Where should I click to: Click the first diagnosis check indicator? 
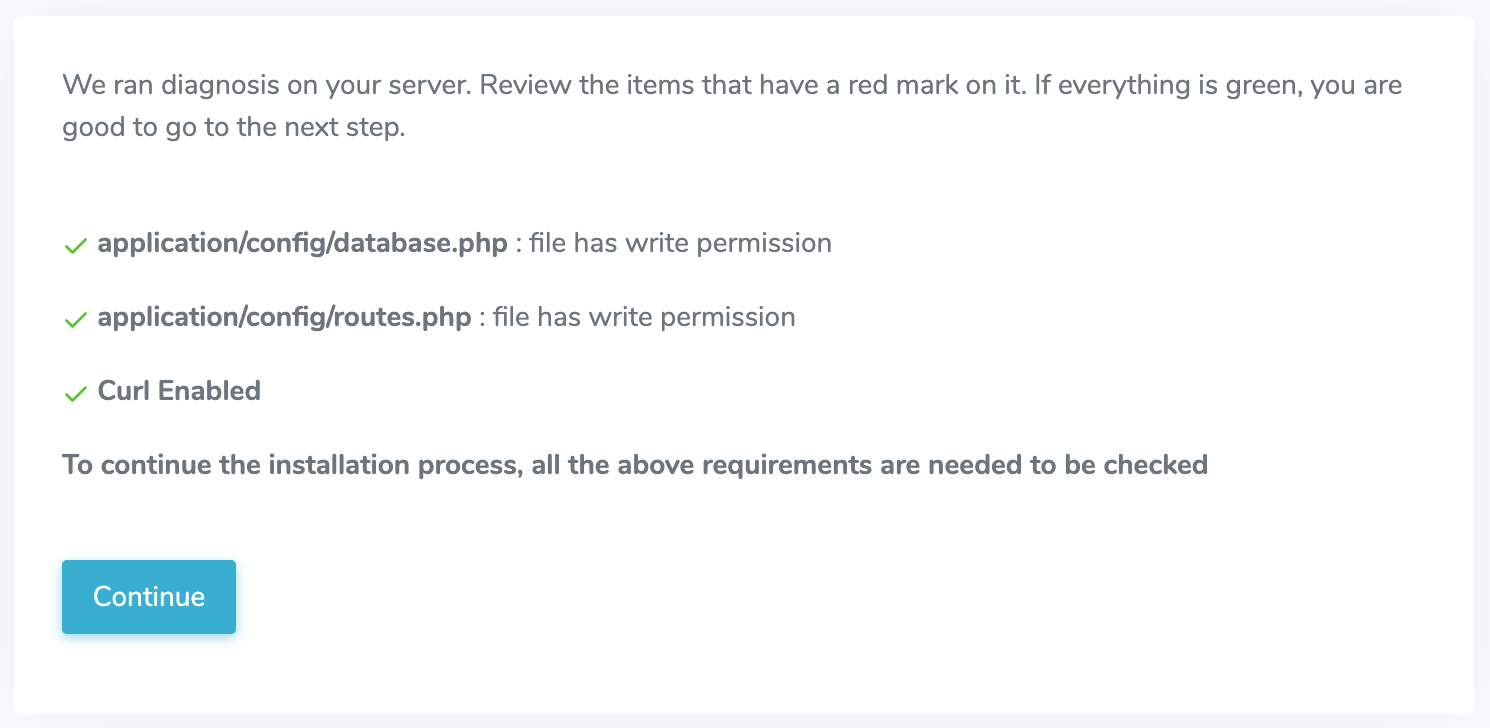tap(75, 245)
